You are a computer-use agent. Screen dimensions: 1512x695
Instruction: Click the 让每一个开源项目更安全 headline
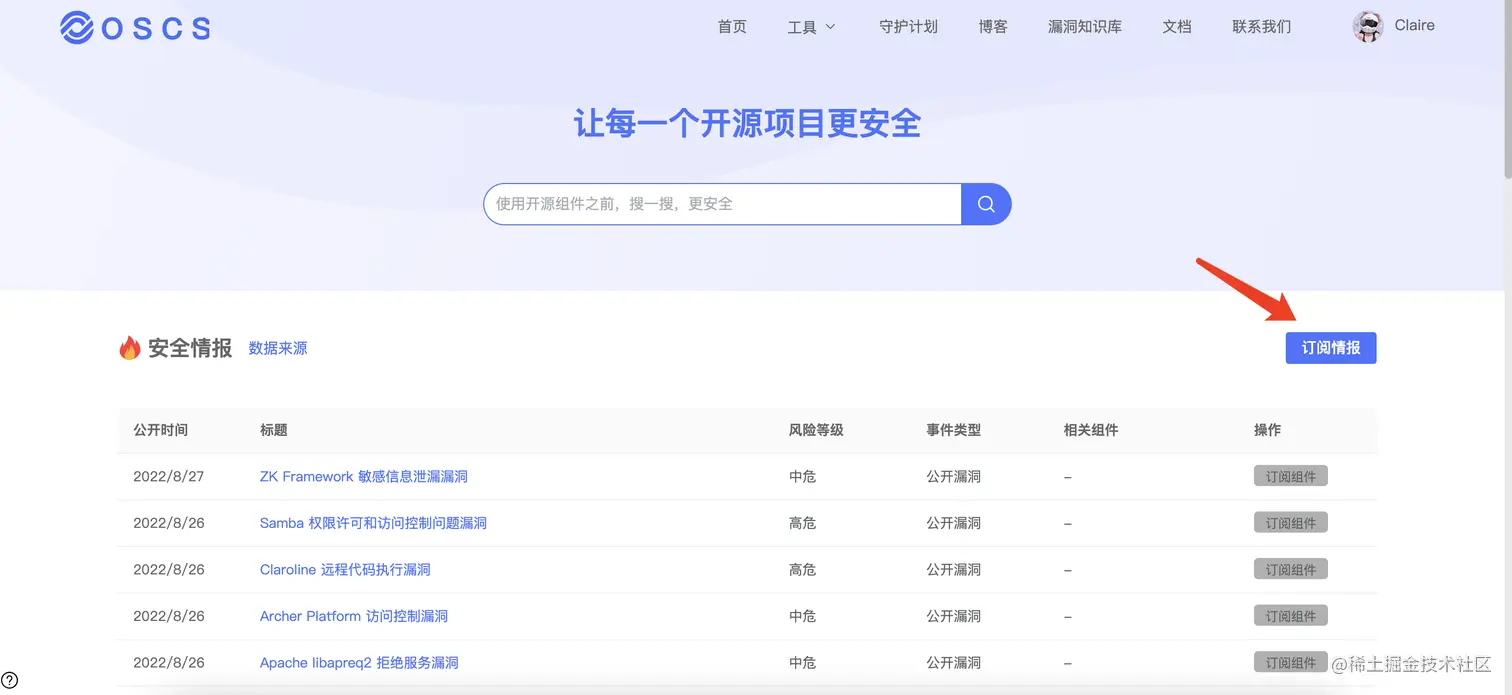click(x=747, y=124)
